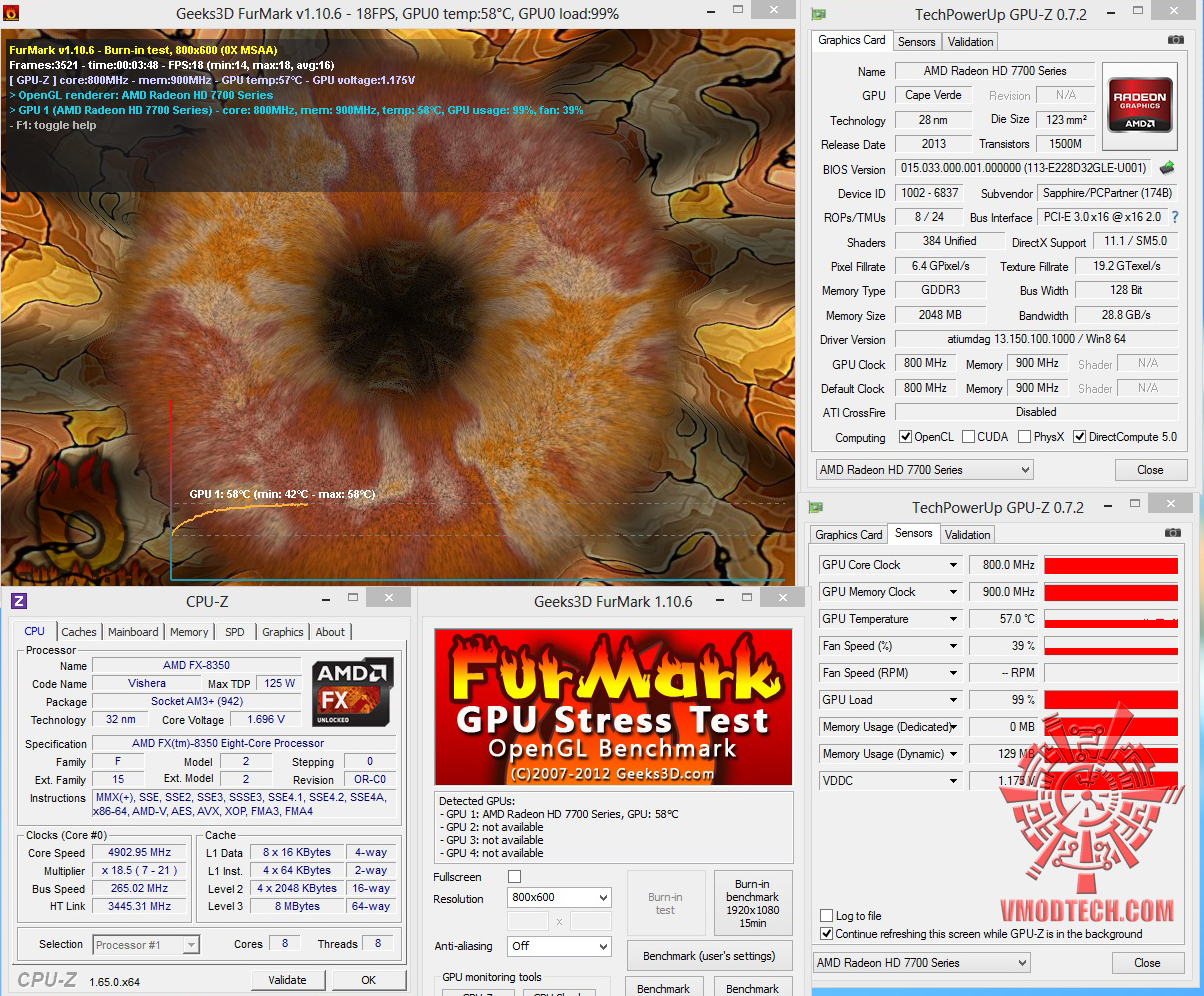Image resolution: width=1204 pixels, height=996 pixels.
Task: Click the FurMark GPU Stress Test banner
Action: pos(613,707)
